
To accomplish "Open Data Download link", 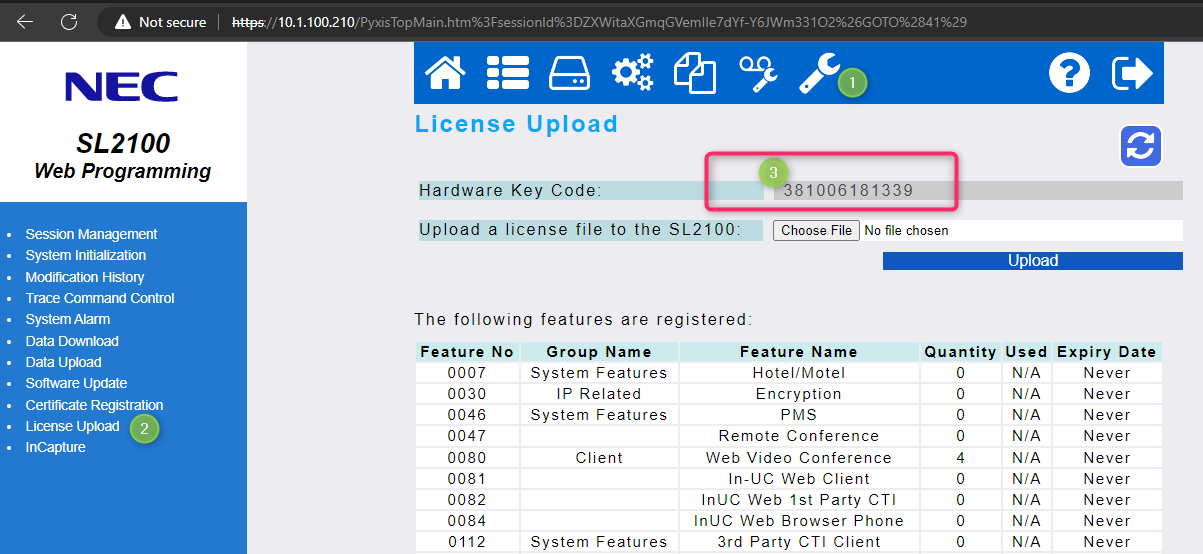I will (x=72, y=341).
